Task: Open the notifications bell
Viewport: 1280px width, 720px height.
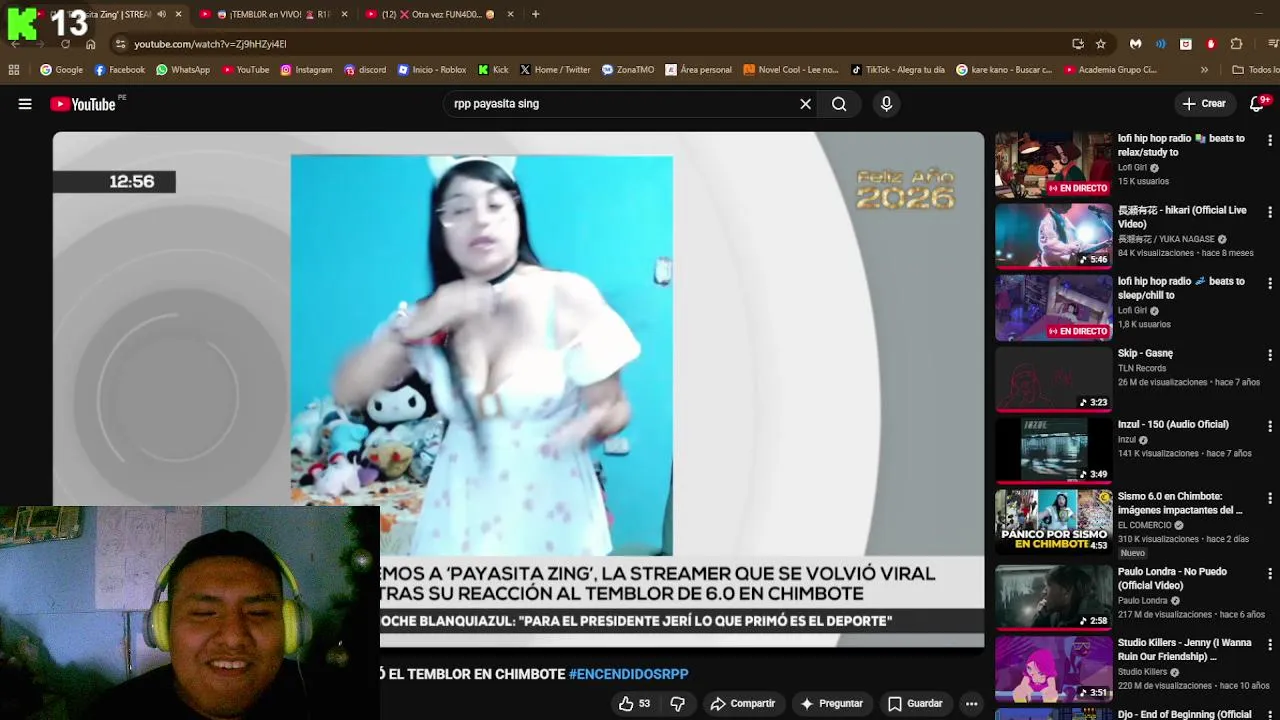Action: click(1257, 104)
